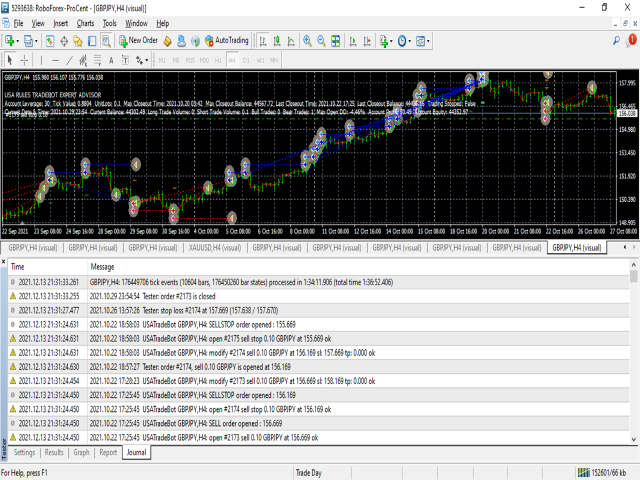Toggle the AutoTrading button
Image resolution: width=640 pixels, height=480 pixels.
[227, 40]
